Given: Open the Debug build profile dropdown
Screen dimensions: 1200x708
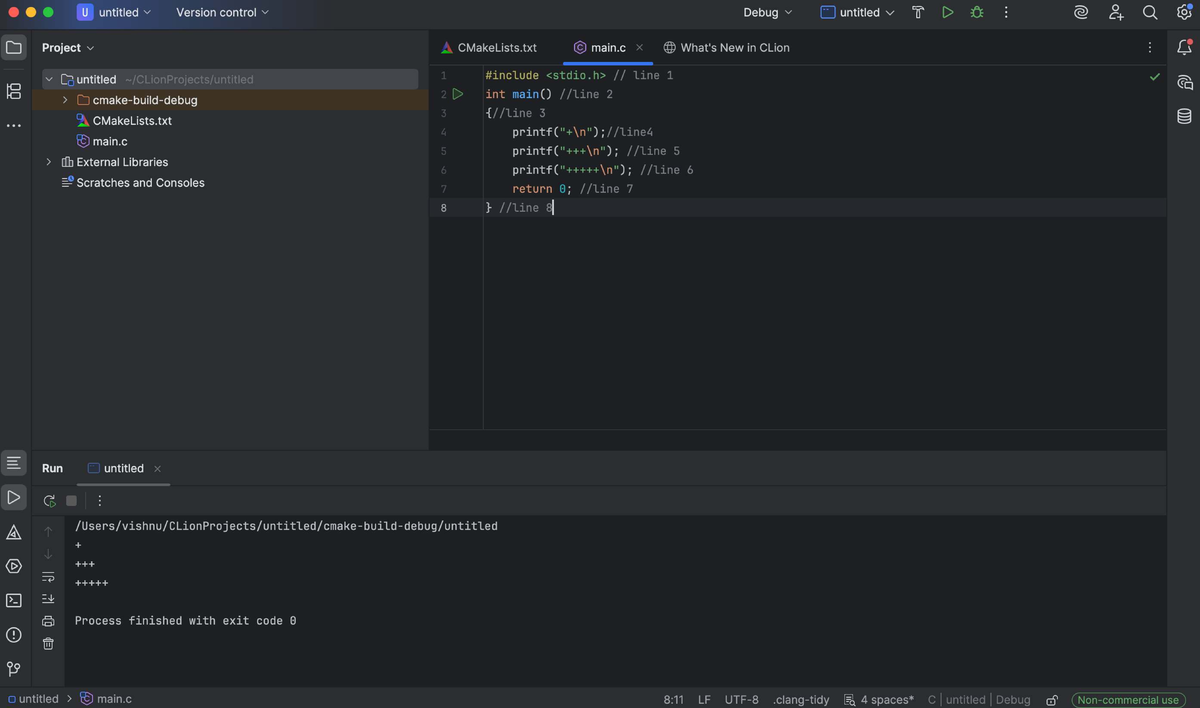Looking at the screenshot, I should [768, 13].
